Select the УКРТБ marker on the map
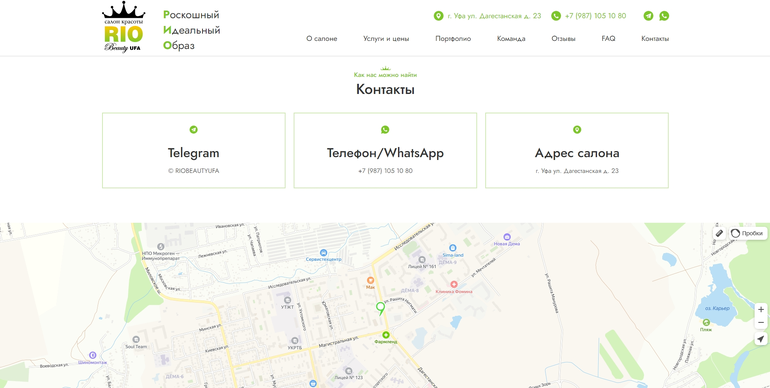770x388 pixels. pyautogui.click(x=295, y=340)
